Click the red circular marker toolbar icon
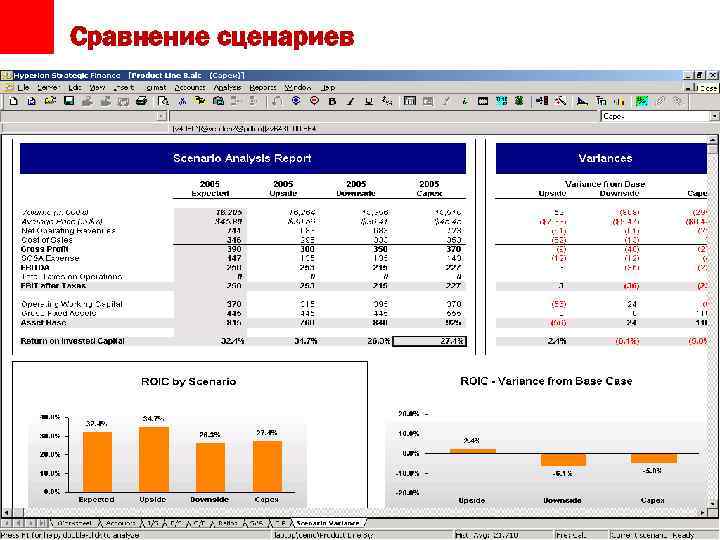 coord(315,101)
